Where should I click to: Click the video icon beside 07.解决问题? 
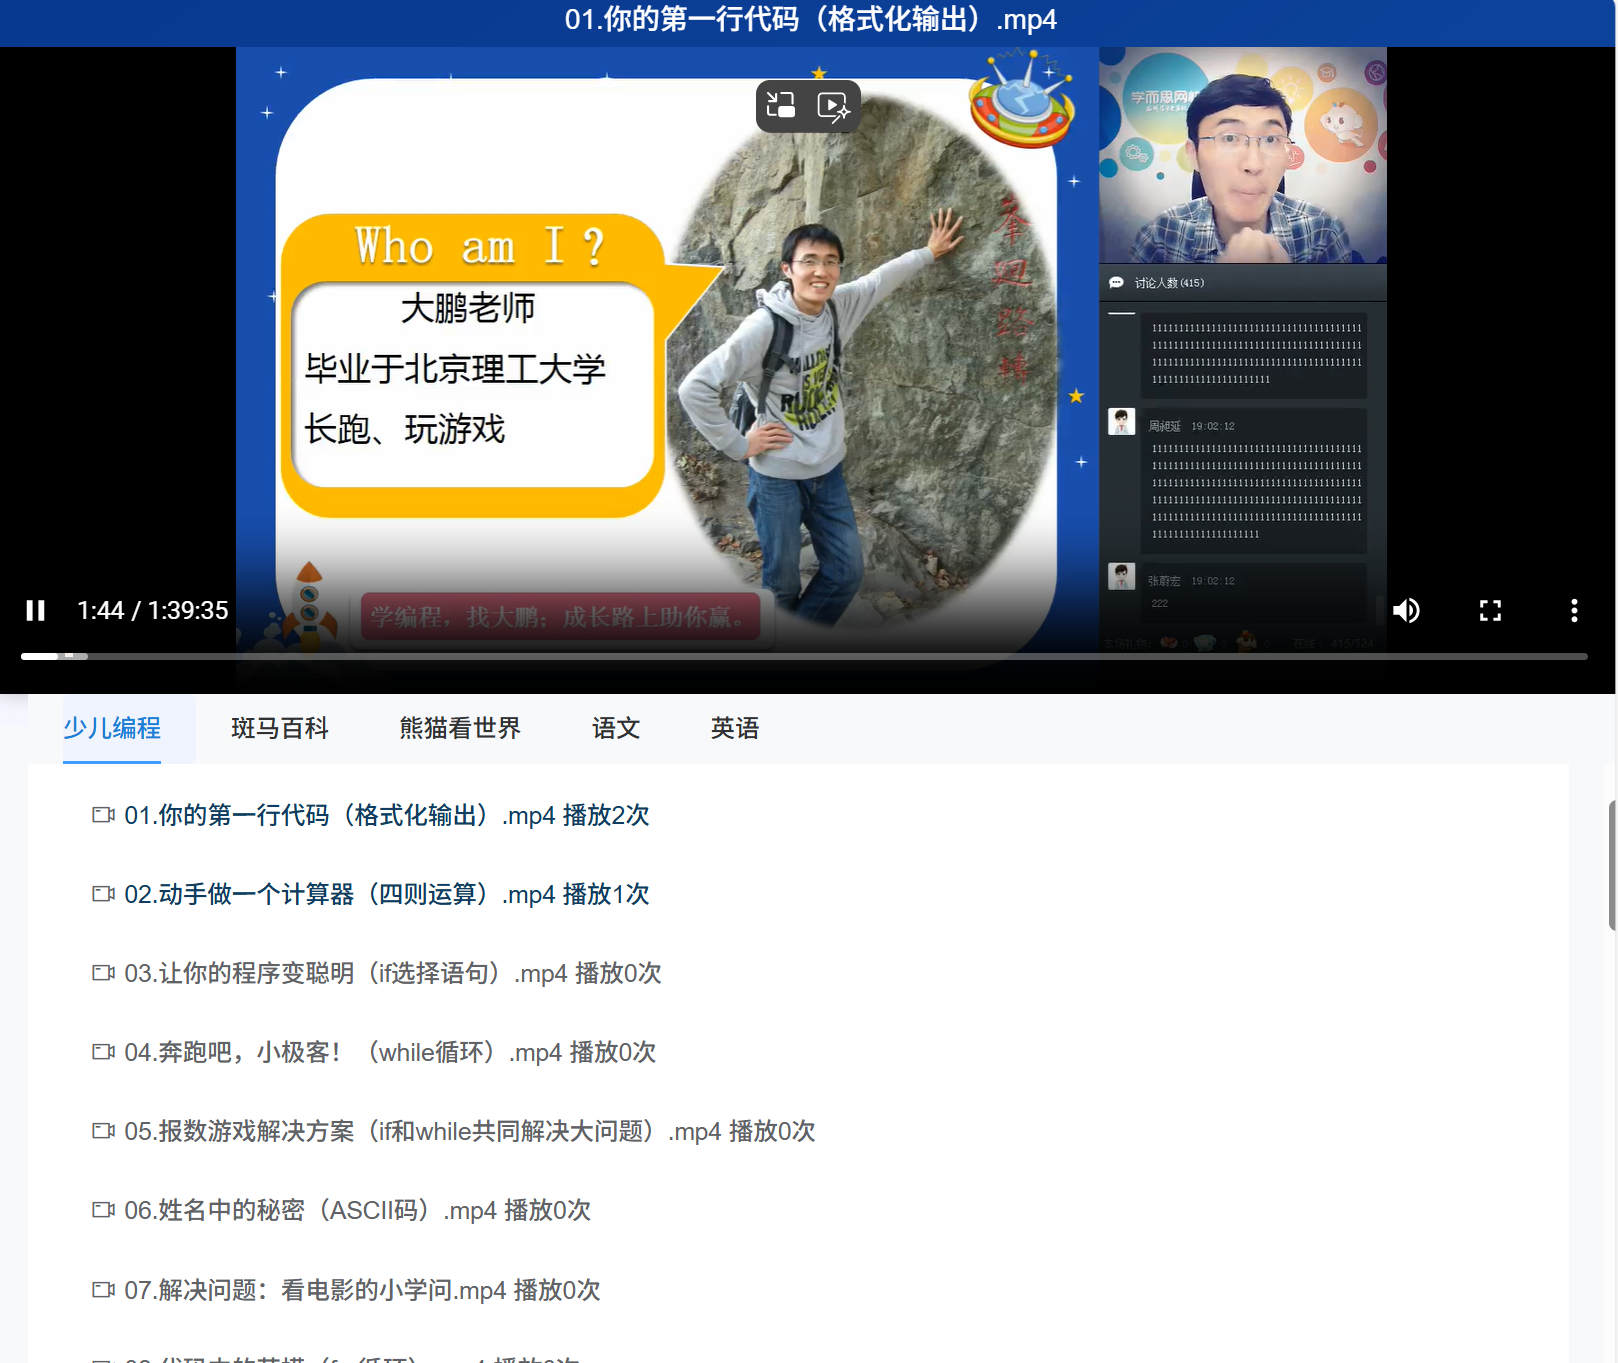103,1290
